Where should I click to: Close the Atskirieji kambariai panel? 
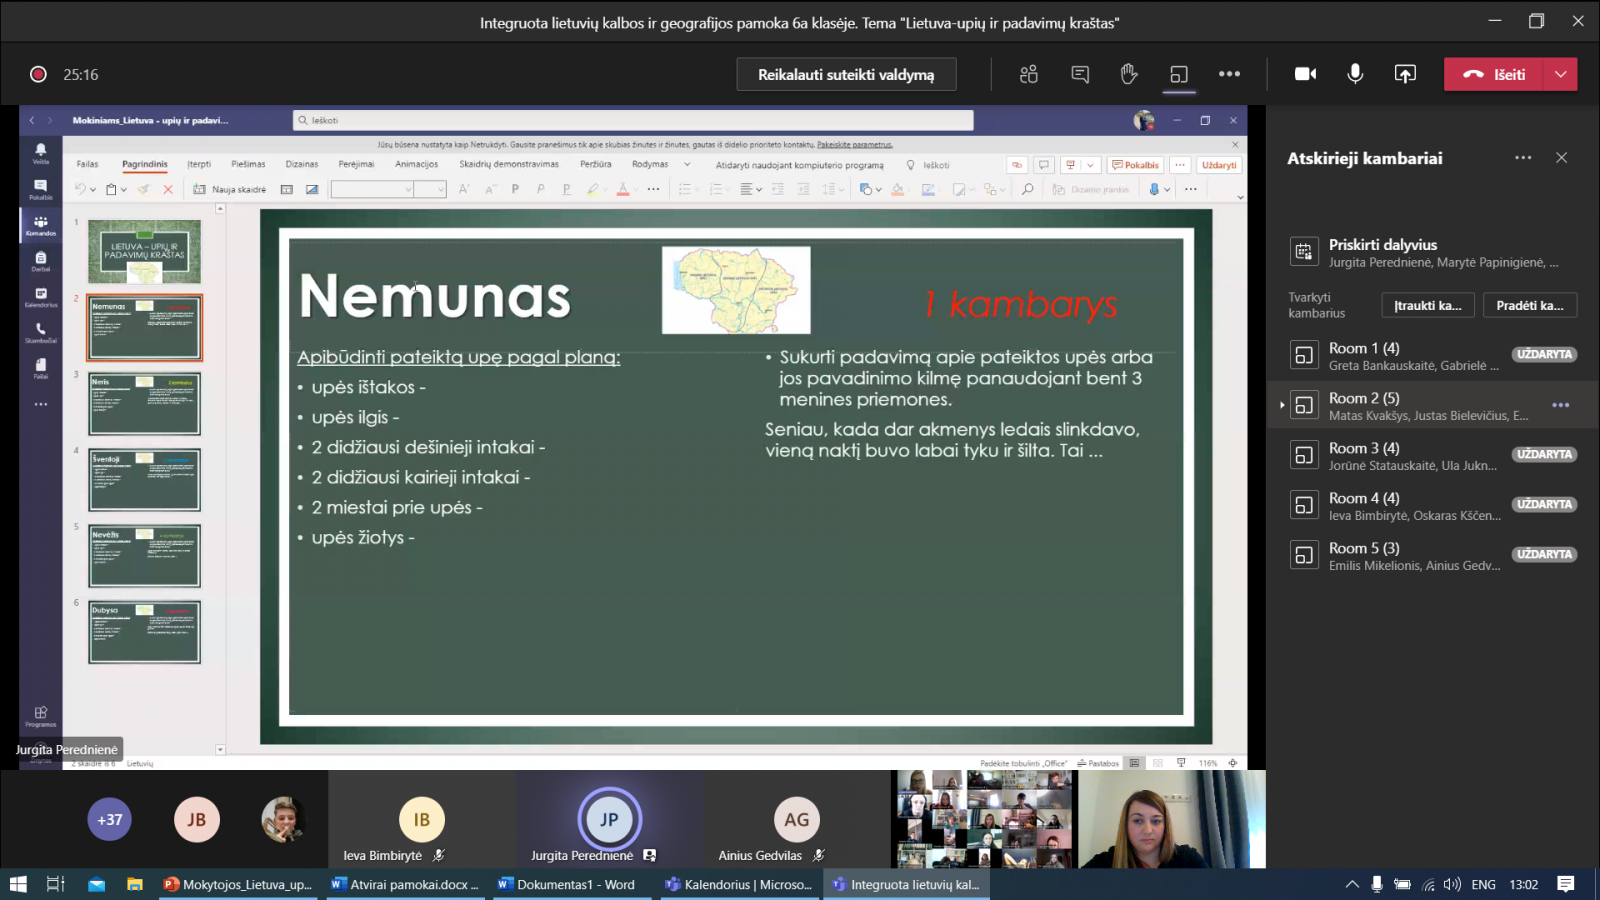coord(1561,158)
